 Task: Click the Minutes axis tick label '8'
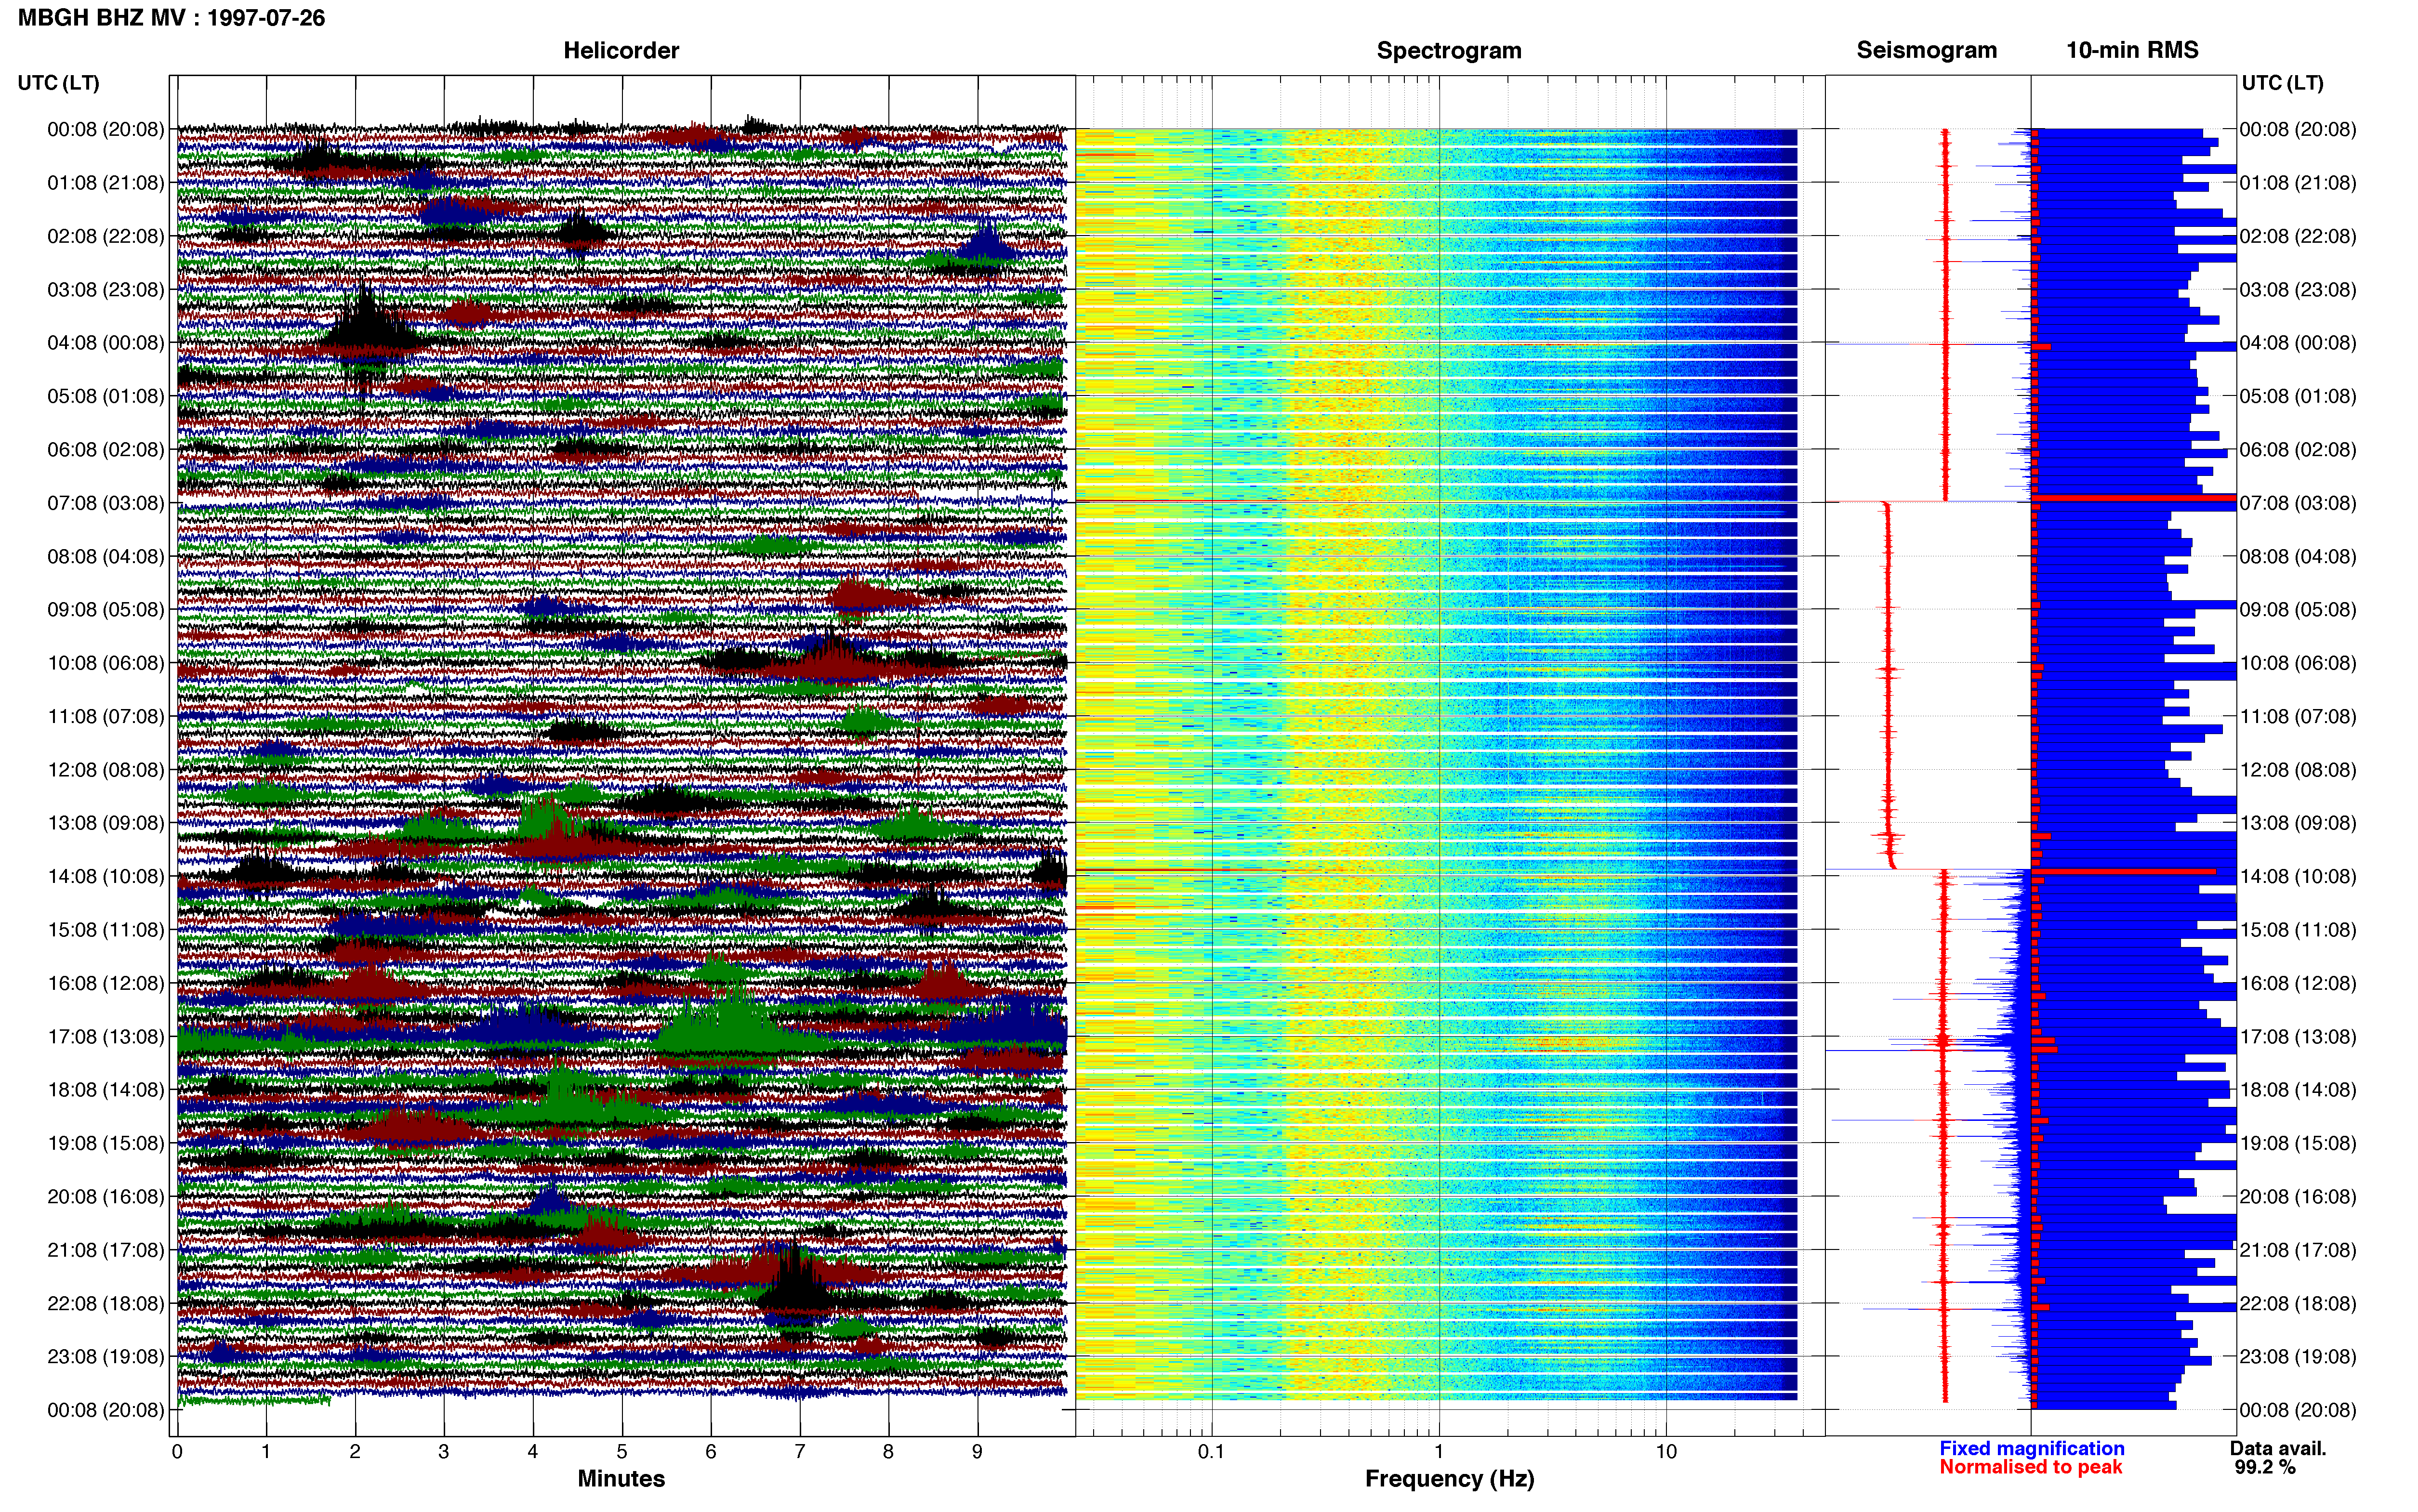click(889, 1452)
